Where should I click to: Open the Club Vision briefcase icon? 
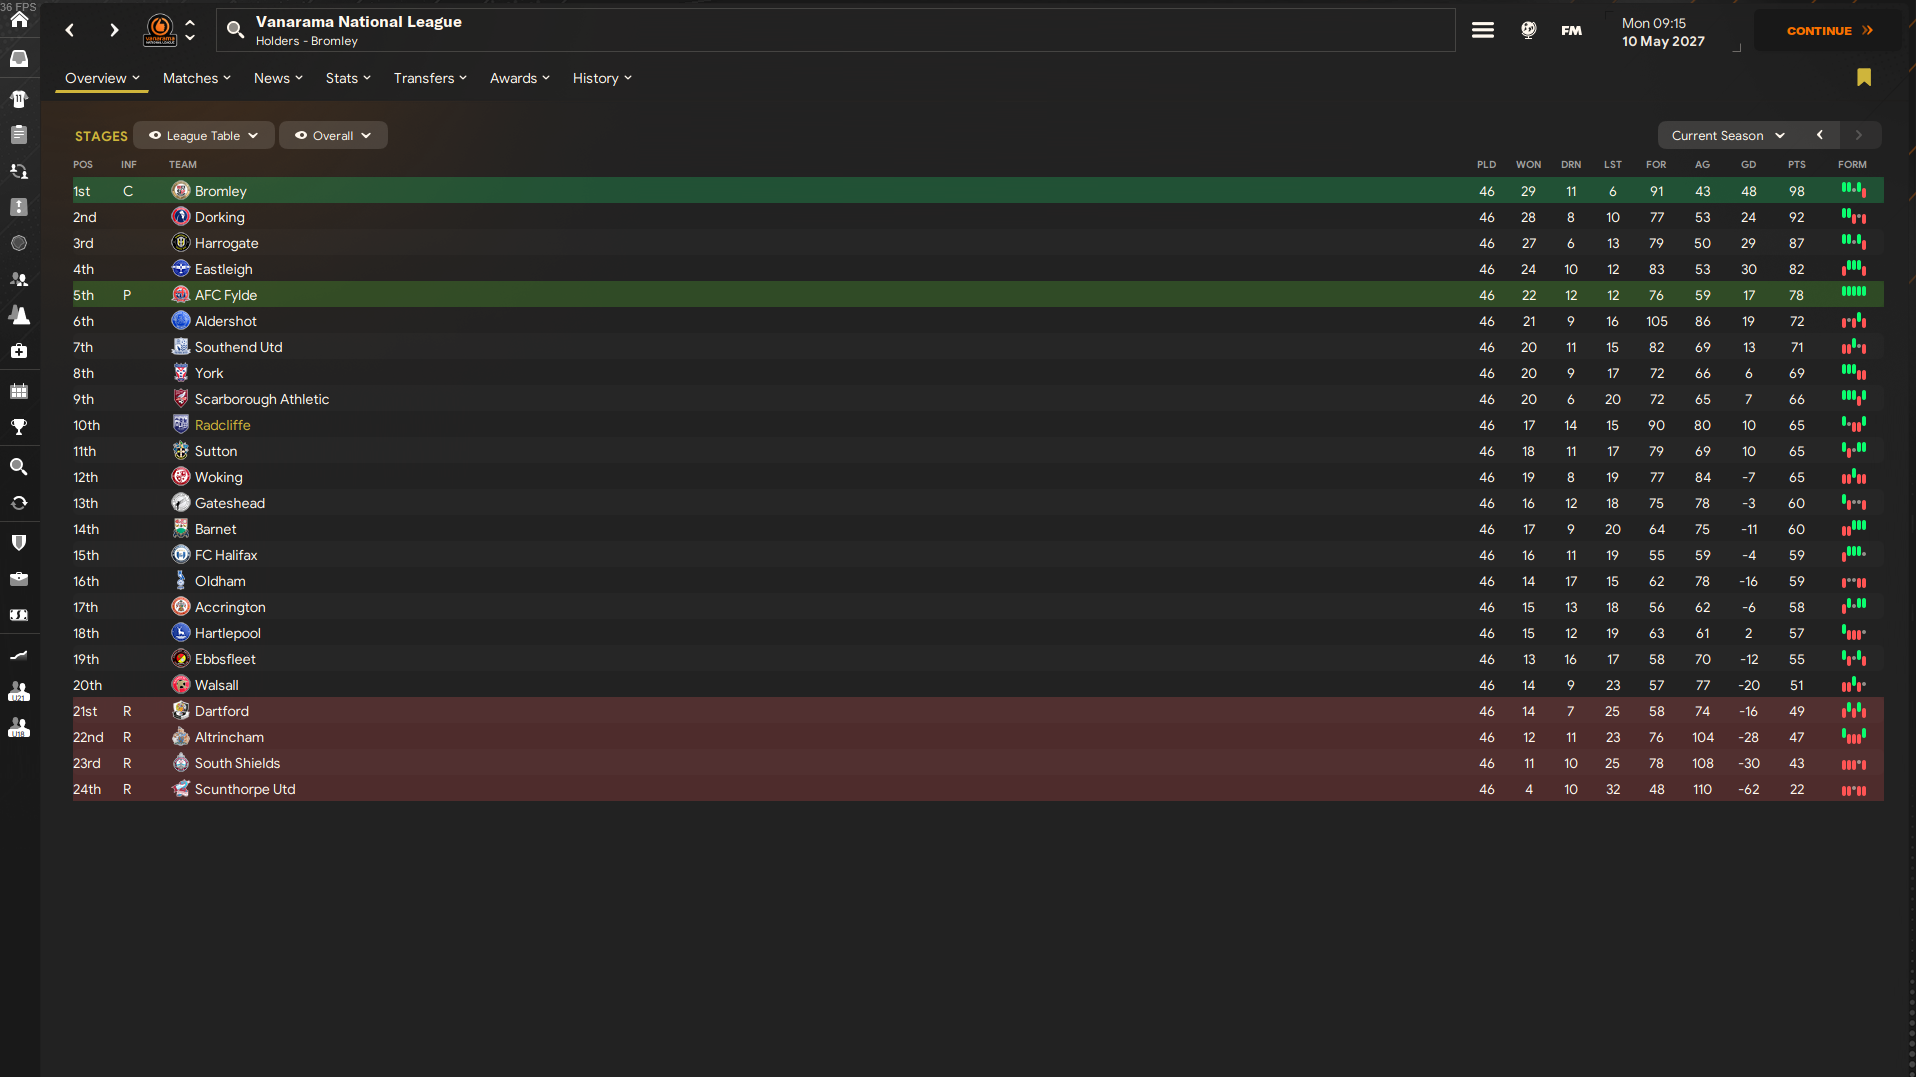(x=19, y=579)
